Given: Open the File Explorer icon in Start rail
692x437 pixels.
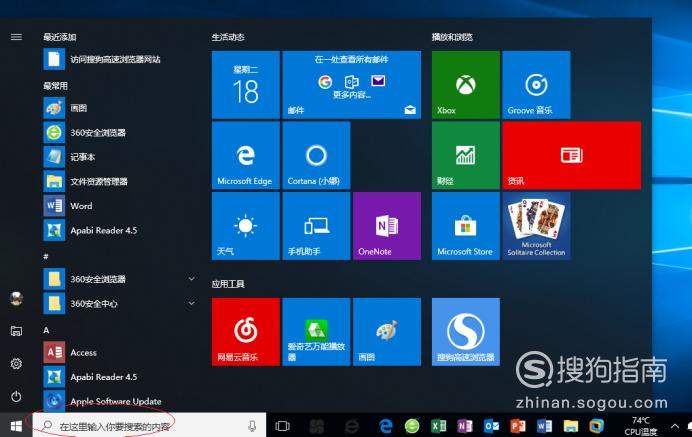Looking at the screenshot, I should [16, 331].
